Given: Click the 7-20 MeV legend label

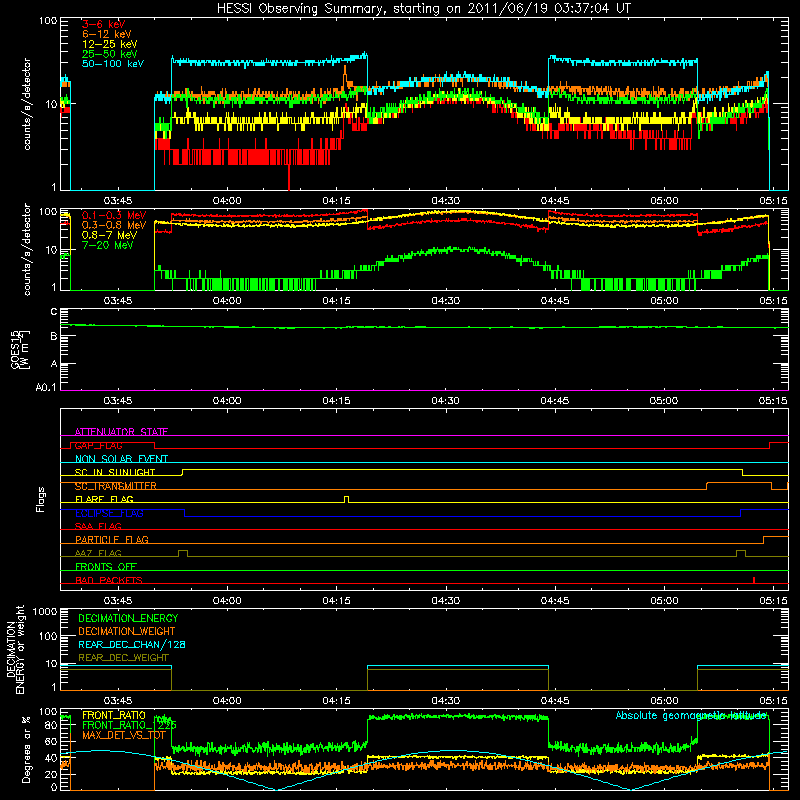Looking at the screenshot, I should tap(108, 245).
